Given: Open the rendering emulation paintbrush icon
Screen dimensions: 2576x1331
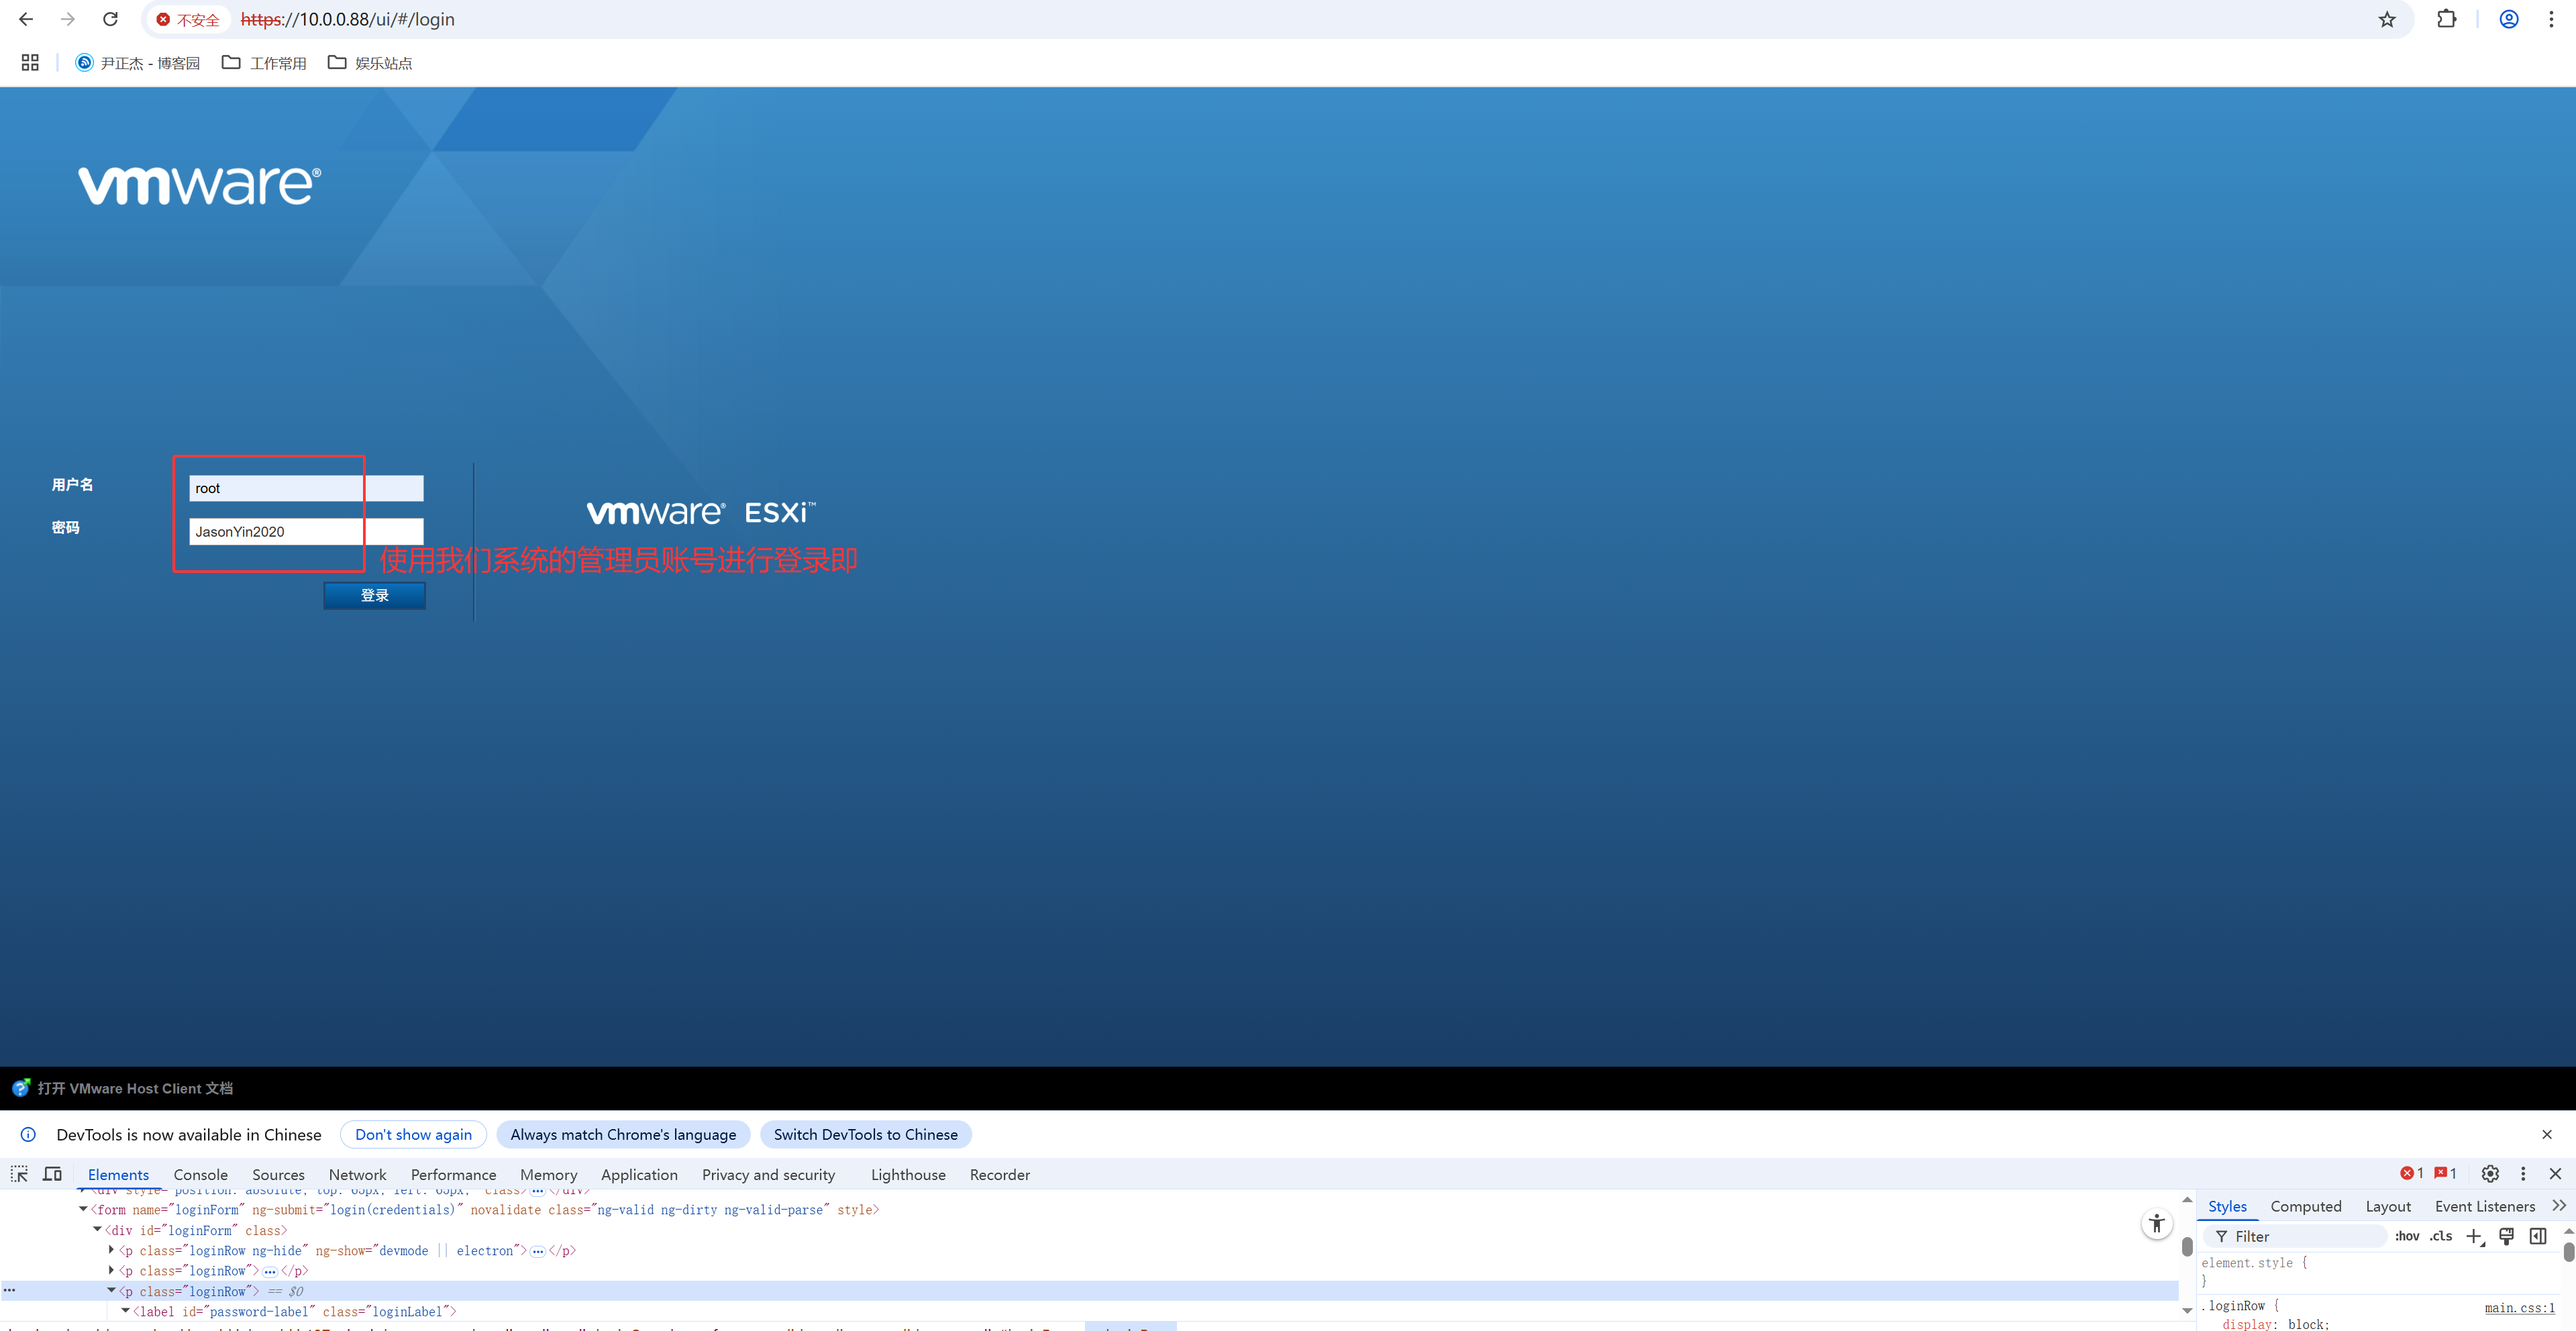Looking at the screenshot, I should tap(2506, 1236).
